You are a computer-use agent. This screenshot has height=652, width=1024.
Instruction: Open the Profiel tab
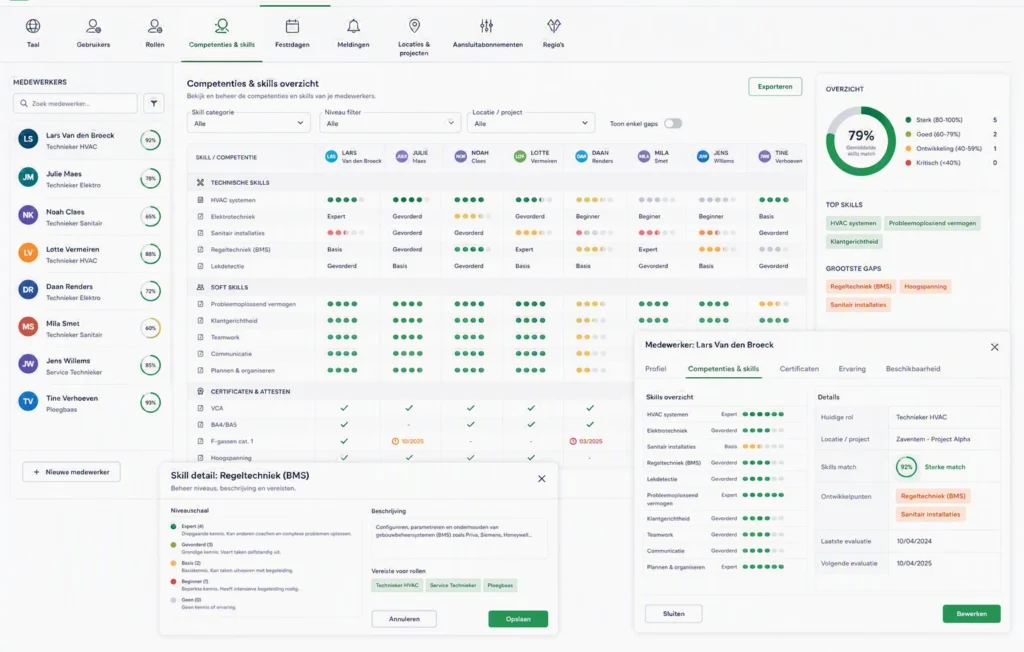click(656, 369)
